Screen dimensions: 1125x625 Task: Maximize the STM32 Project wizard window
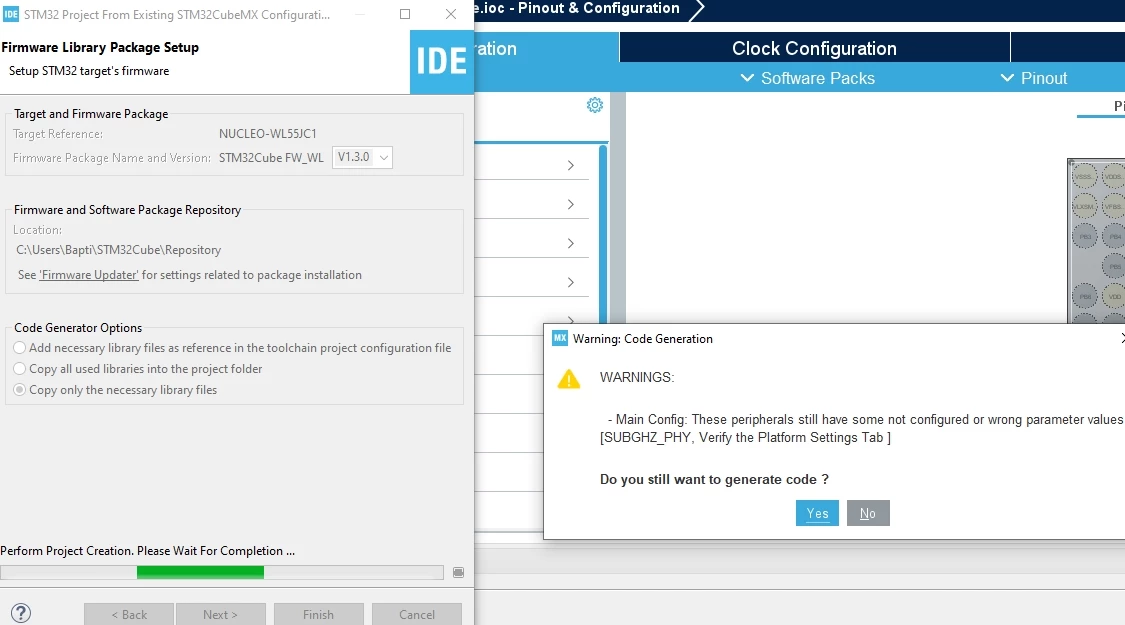405,14
